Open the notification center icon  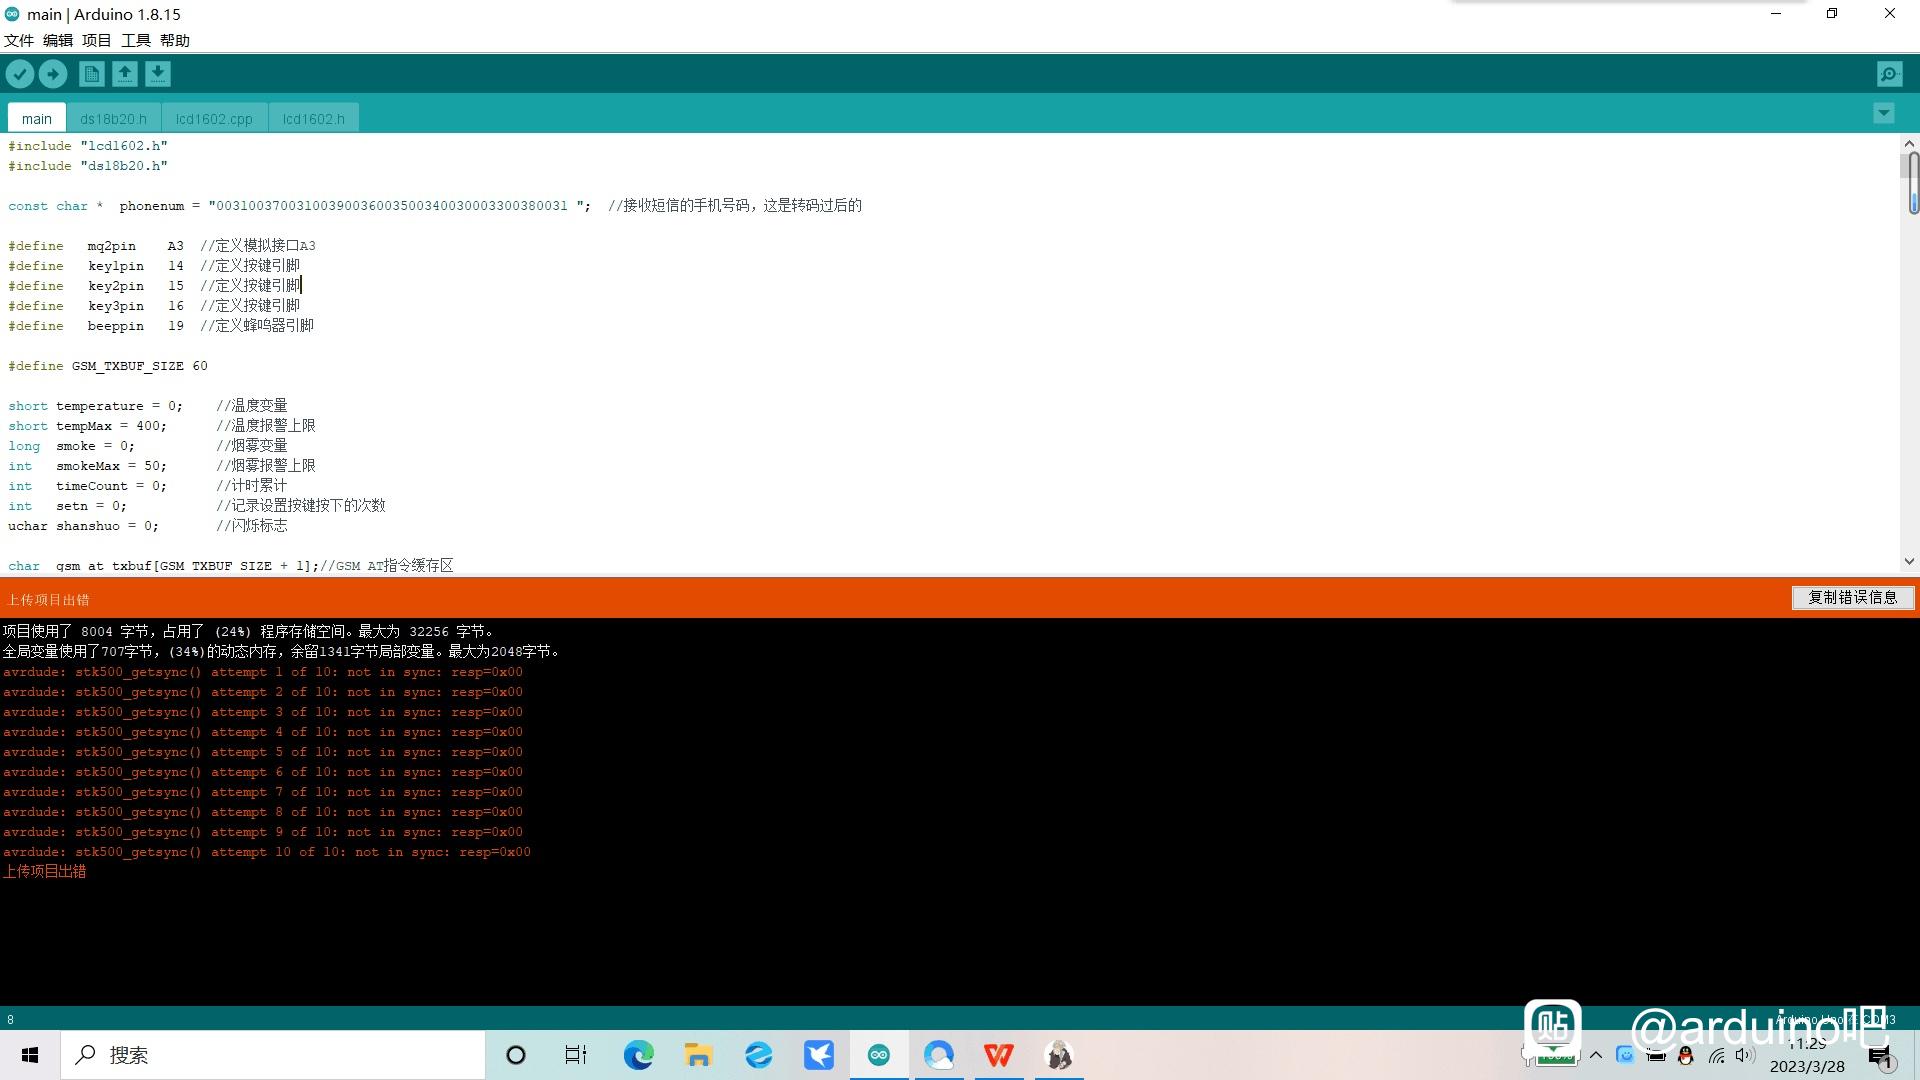coord(1880,1057)
